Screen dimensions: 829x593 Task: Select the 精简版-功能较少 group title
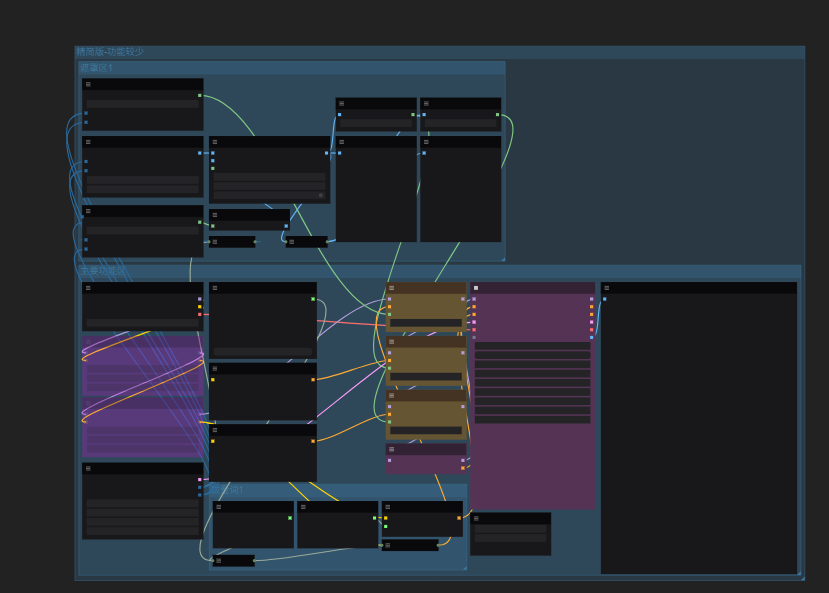tap(110, 52)
